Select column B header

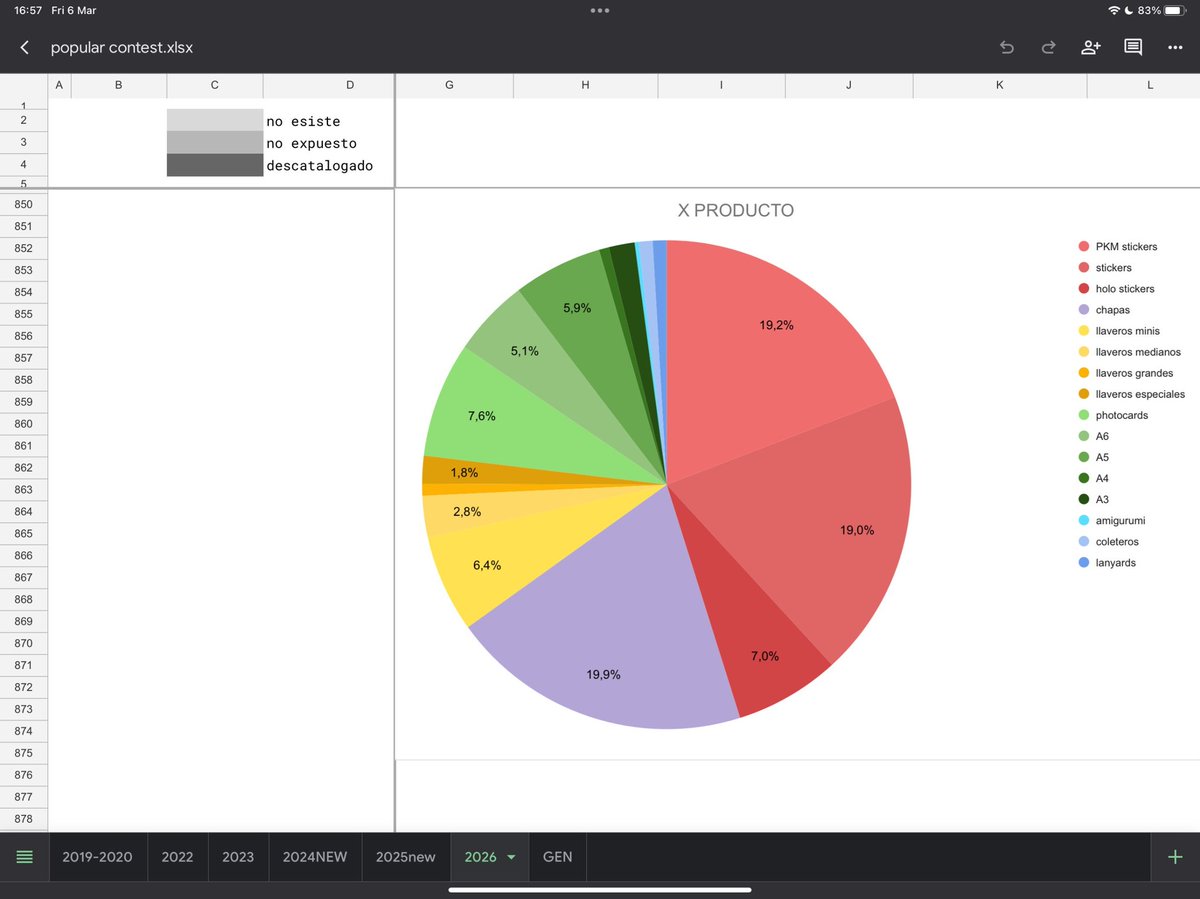[x=119, y=85]
